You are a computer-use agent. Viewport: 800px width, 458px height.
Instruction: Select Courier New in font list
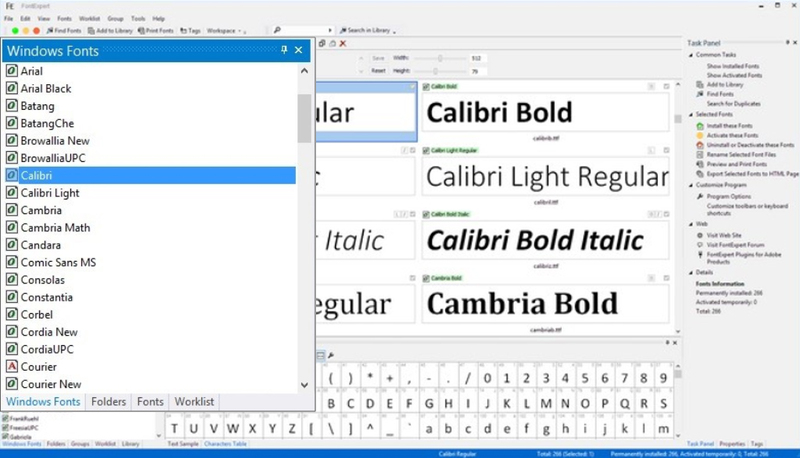coord(51,384)
